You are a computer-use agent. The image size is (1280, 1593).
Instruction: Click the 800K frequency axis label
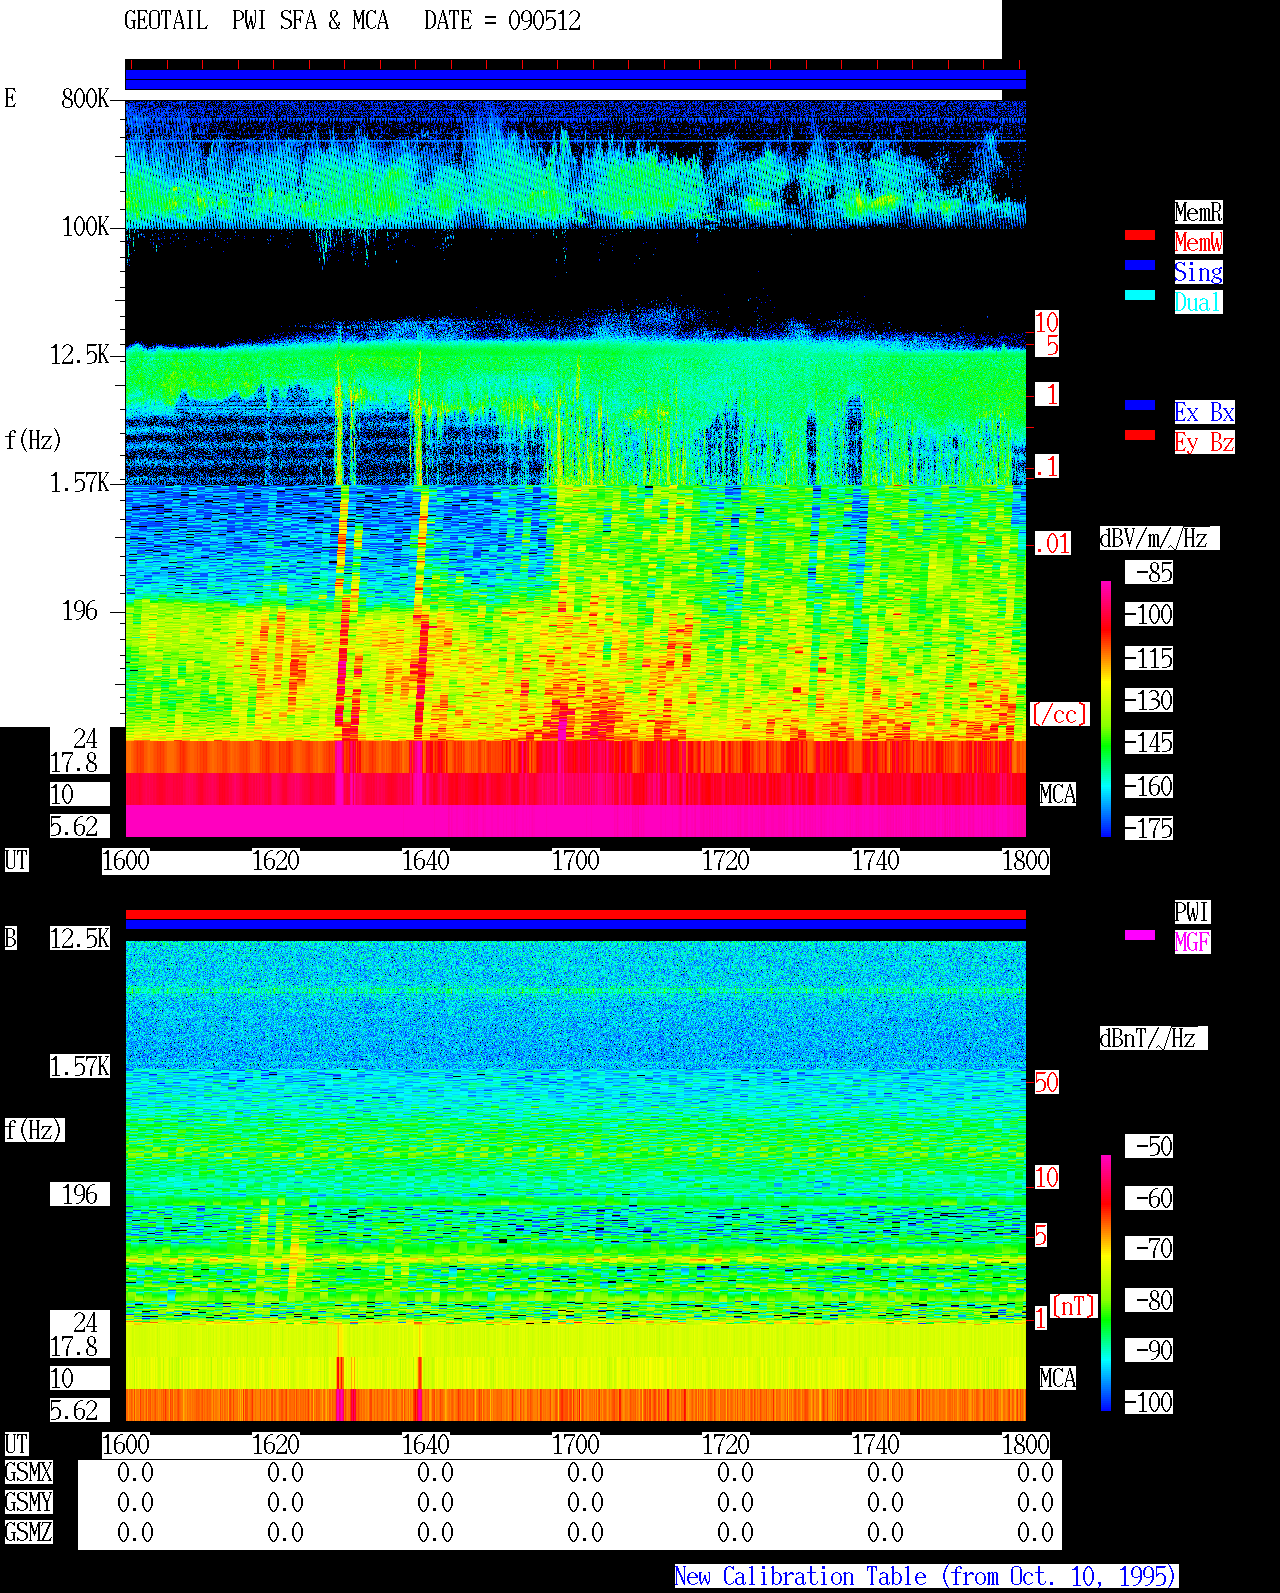(85, 98)
